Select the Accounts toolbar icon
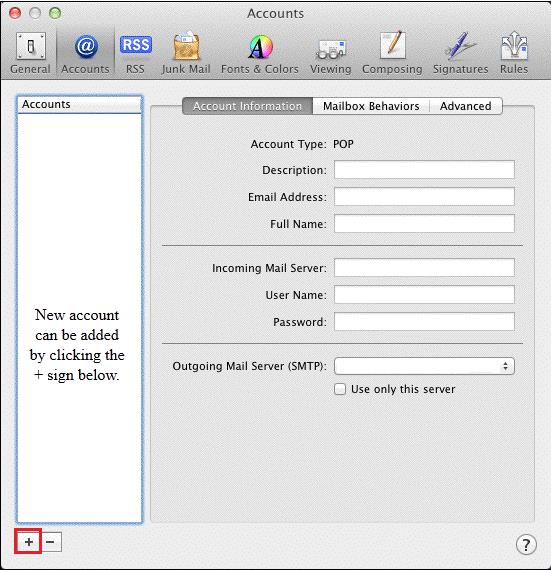 point(85,53)
